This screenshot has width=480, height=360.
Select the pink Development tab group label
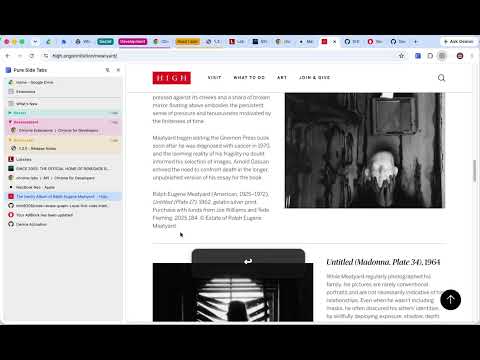coord(133,42)
